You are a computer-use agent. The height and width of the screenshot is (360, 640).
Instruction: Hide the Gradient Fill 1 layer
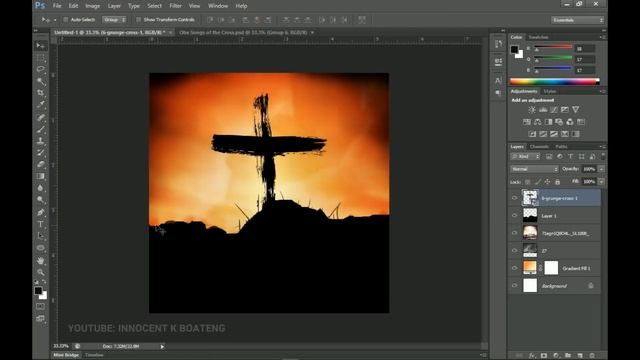514,268
